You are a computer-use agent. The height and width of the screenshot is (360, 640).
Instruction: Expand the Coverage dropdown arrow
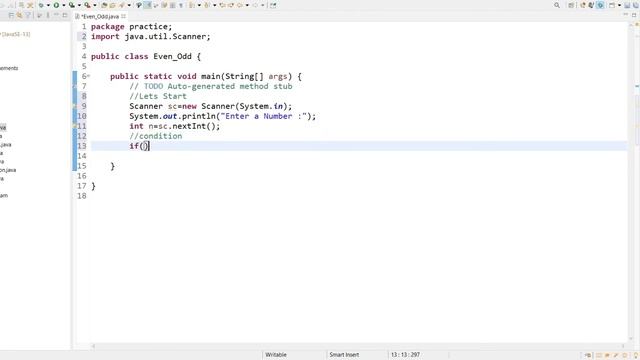coord(79,5)
